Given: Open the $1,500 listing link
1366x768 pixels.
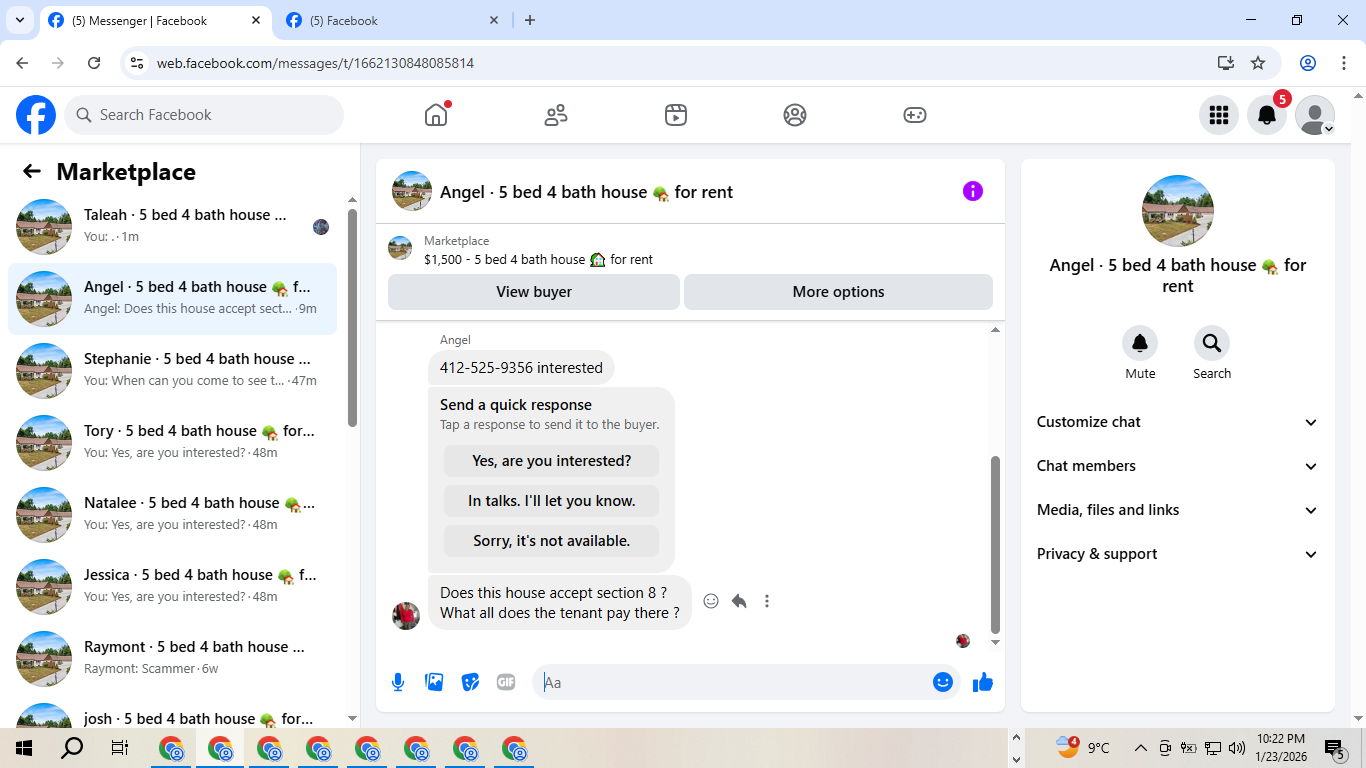Looking at the screenshot, I should pos(538,259).
